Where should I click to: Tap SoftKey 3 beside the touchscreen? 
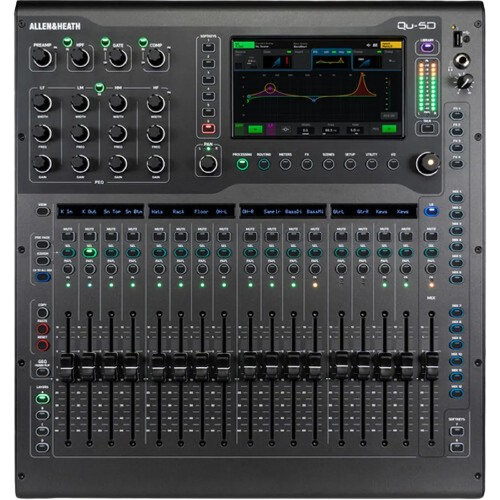click(208, 80)
